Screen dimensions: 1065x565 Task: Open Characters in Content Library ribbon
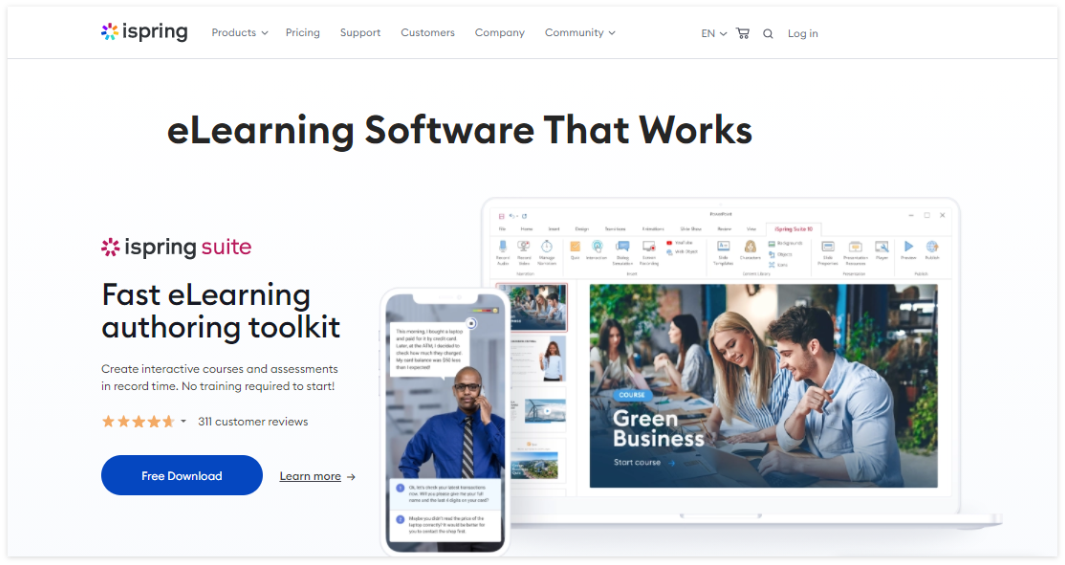pos(750,247)
